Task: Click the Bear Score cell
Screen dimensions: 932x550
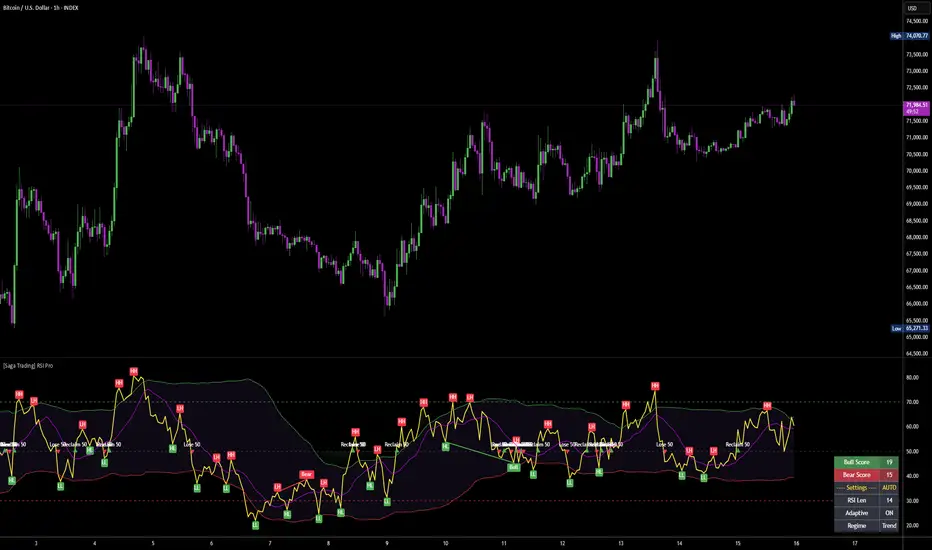Action: coord(857,474)
